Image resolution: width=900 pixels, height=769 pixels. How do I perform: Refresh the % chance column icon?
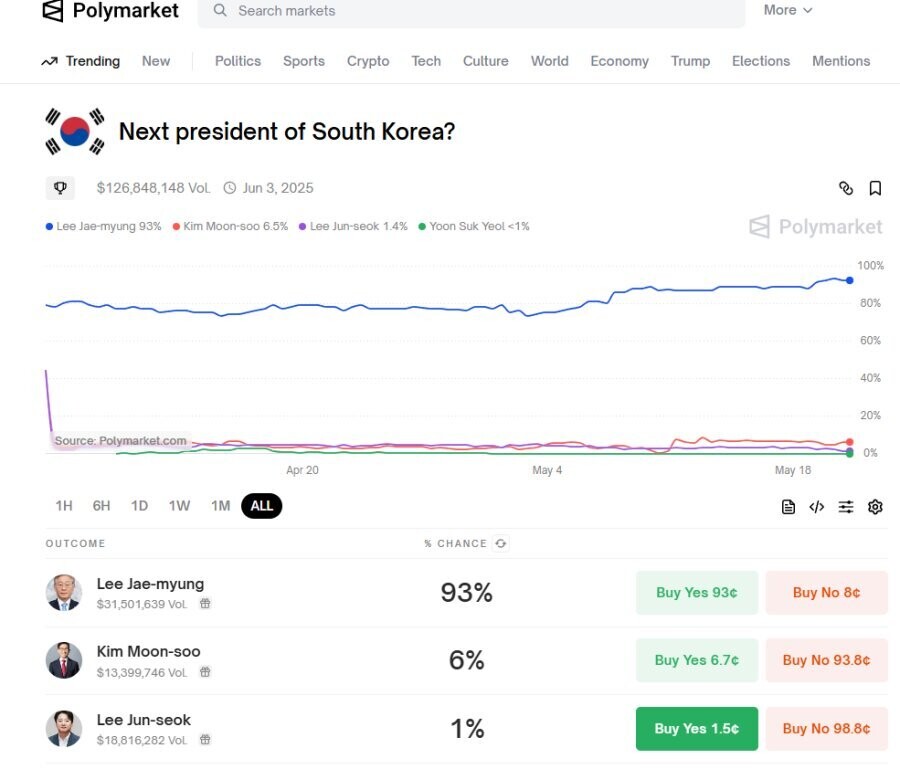point(501,544)
